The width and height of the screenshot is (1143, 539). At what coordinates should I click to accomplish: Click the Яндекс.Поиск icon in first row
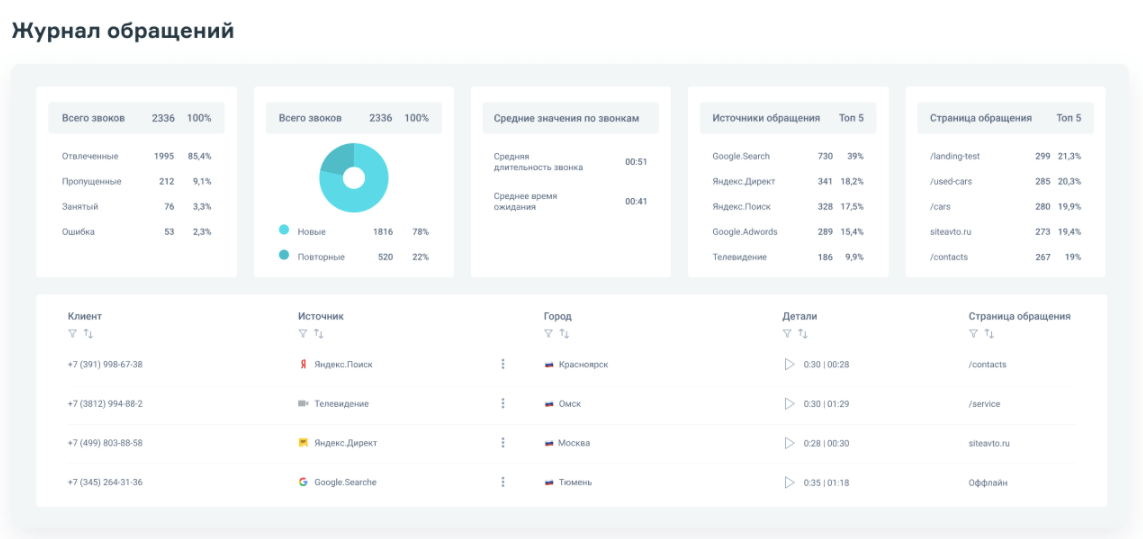click(x=303, y=364)
